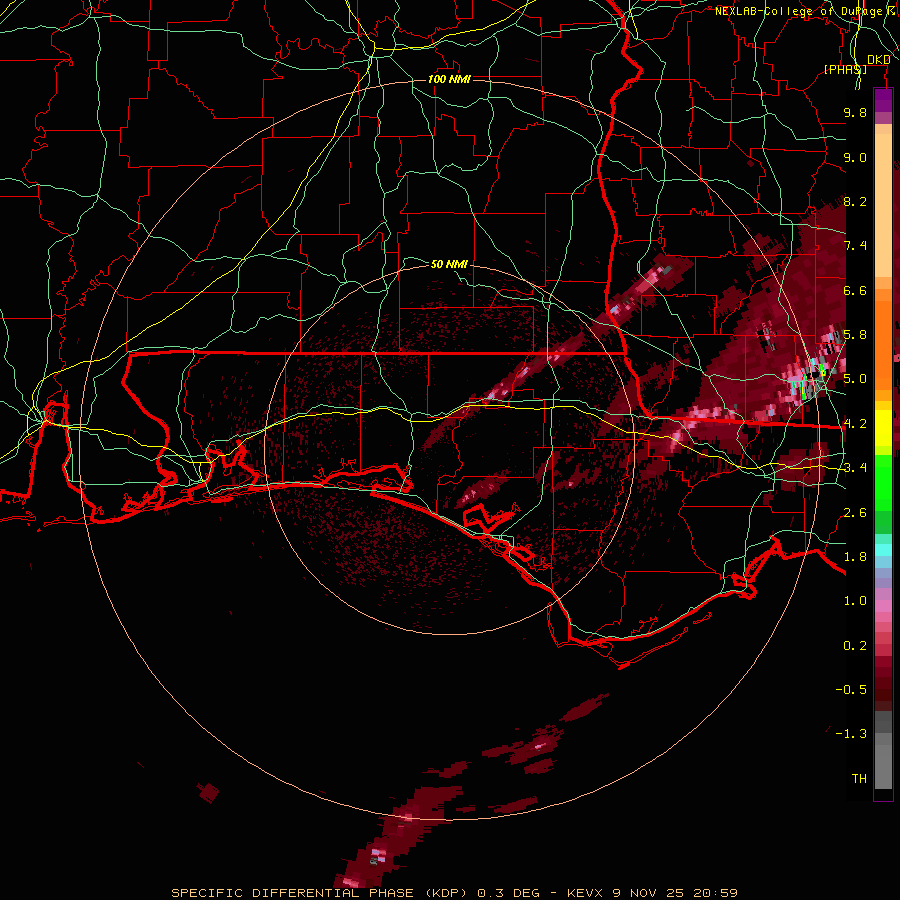The height and width of the screenshot is (900, 900).
Task: Click the 7.4 value on color scale
Action: 855,246
